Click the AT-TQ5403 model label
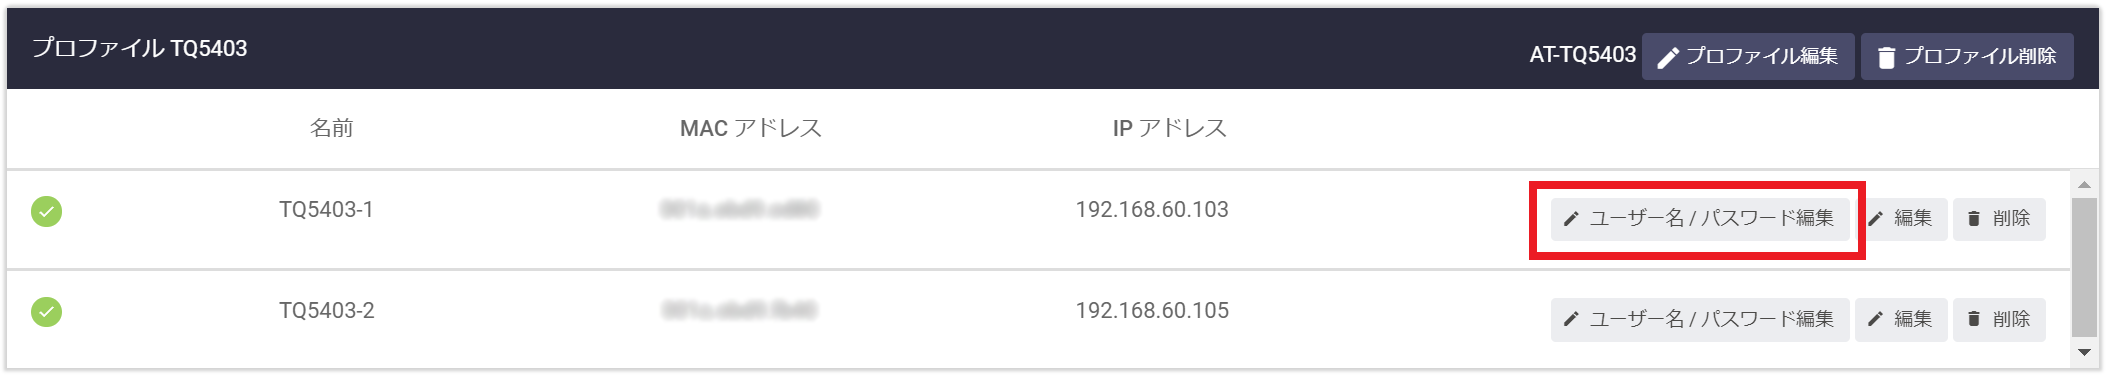This screenshot has height=376, width=2109. coord(1582,55)
